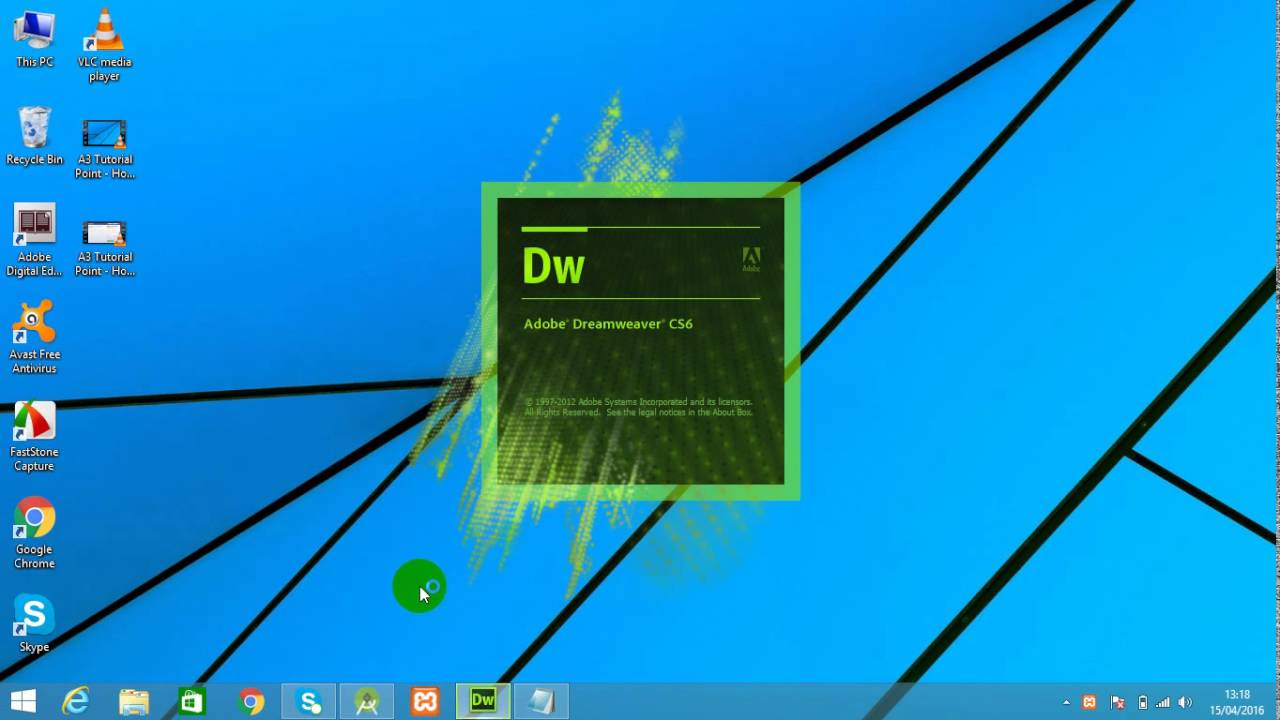This screenshot has height=720, width=1280.
Task: Launch Internet Explorer from the taskbar
Action: point(76,701)
